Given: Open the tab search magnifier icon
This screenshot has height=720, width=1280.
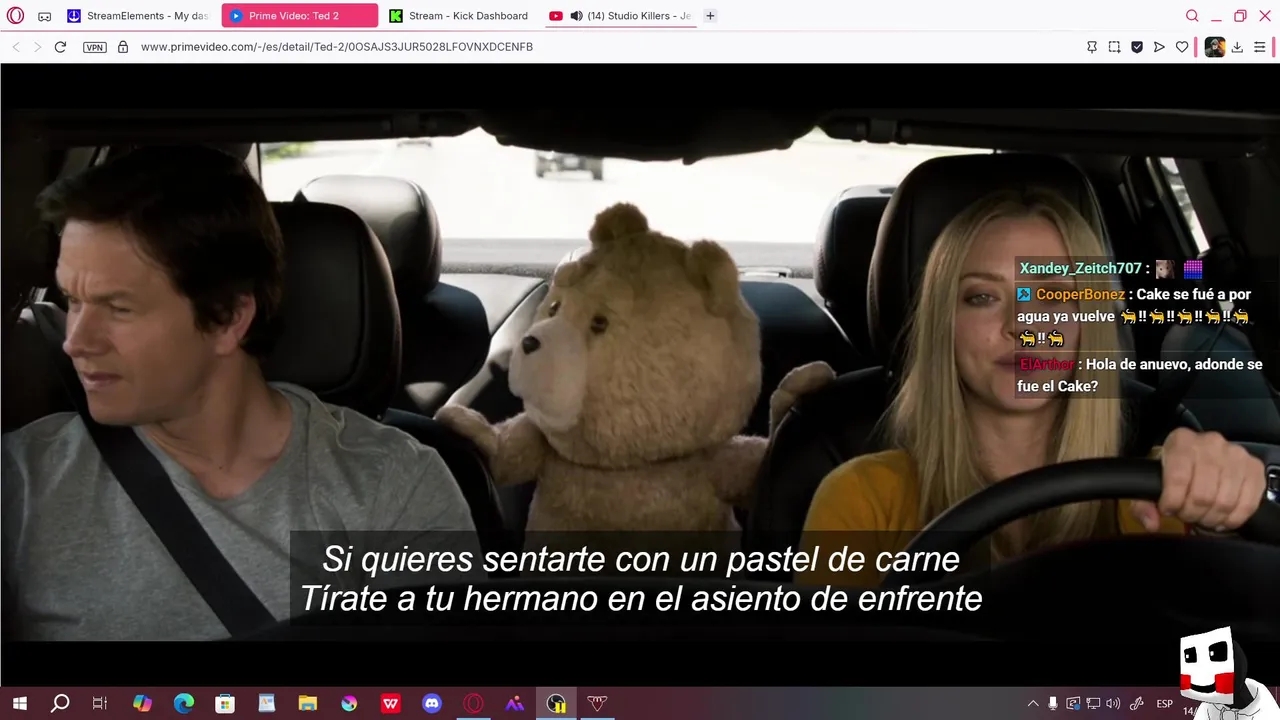Looking at the screenshot, I should [x=1192, y=16].
